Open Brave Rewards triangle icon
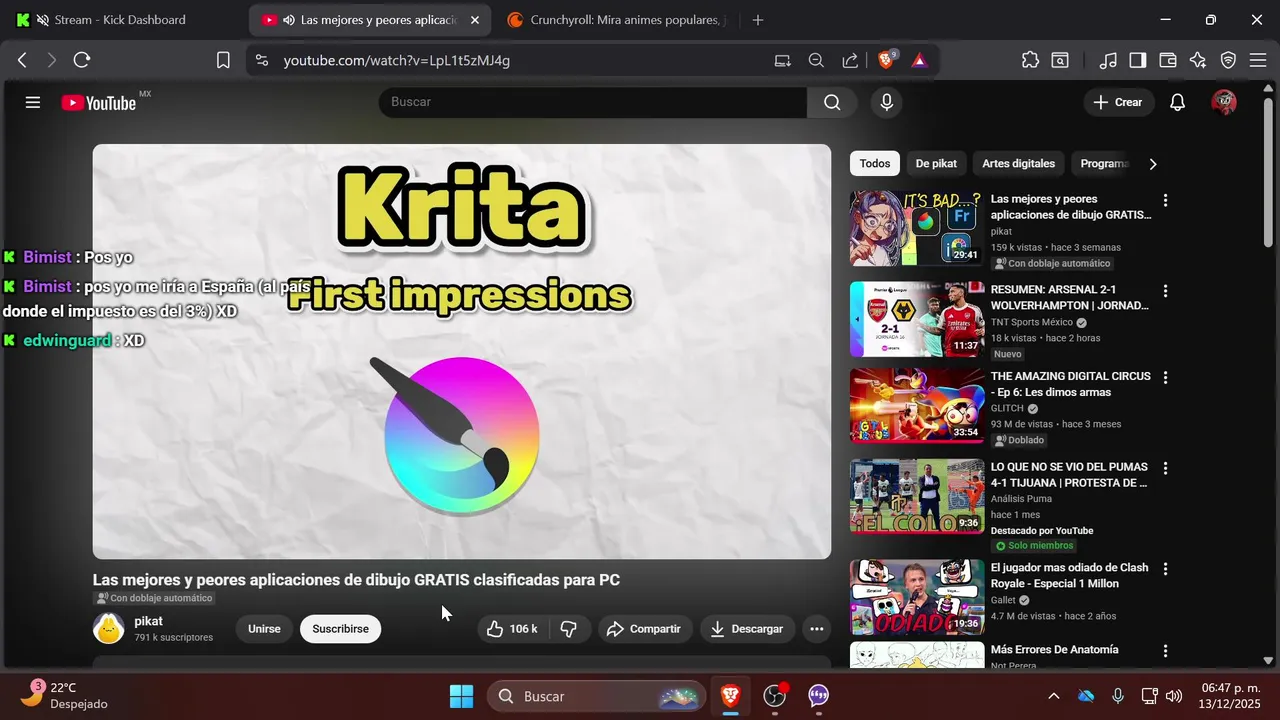This screenshot has height=720, width=1280. pyautogui.click(x=919, y=60)
